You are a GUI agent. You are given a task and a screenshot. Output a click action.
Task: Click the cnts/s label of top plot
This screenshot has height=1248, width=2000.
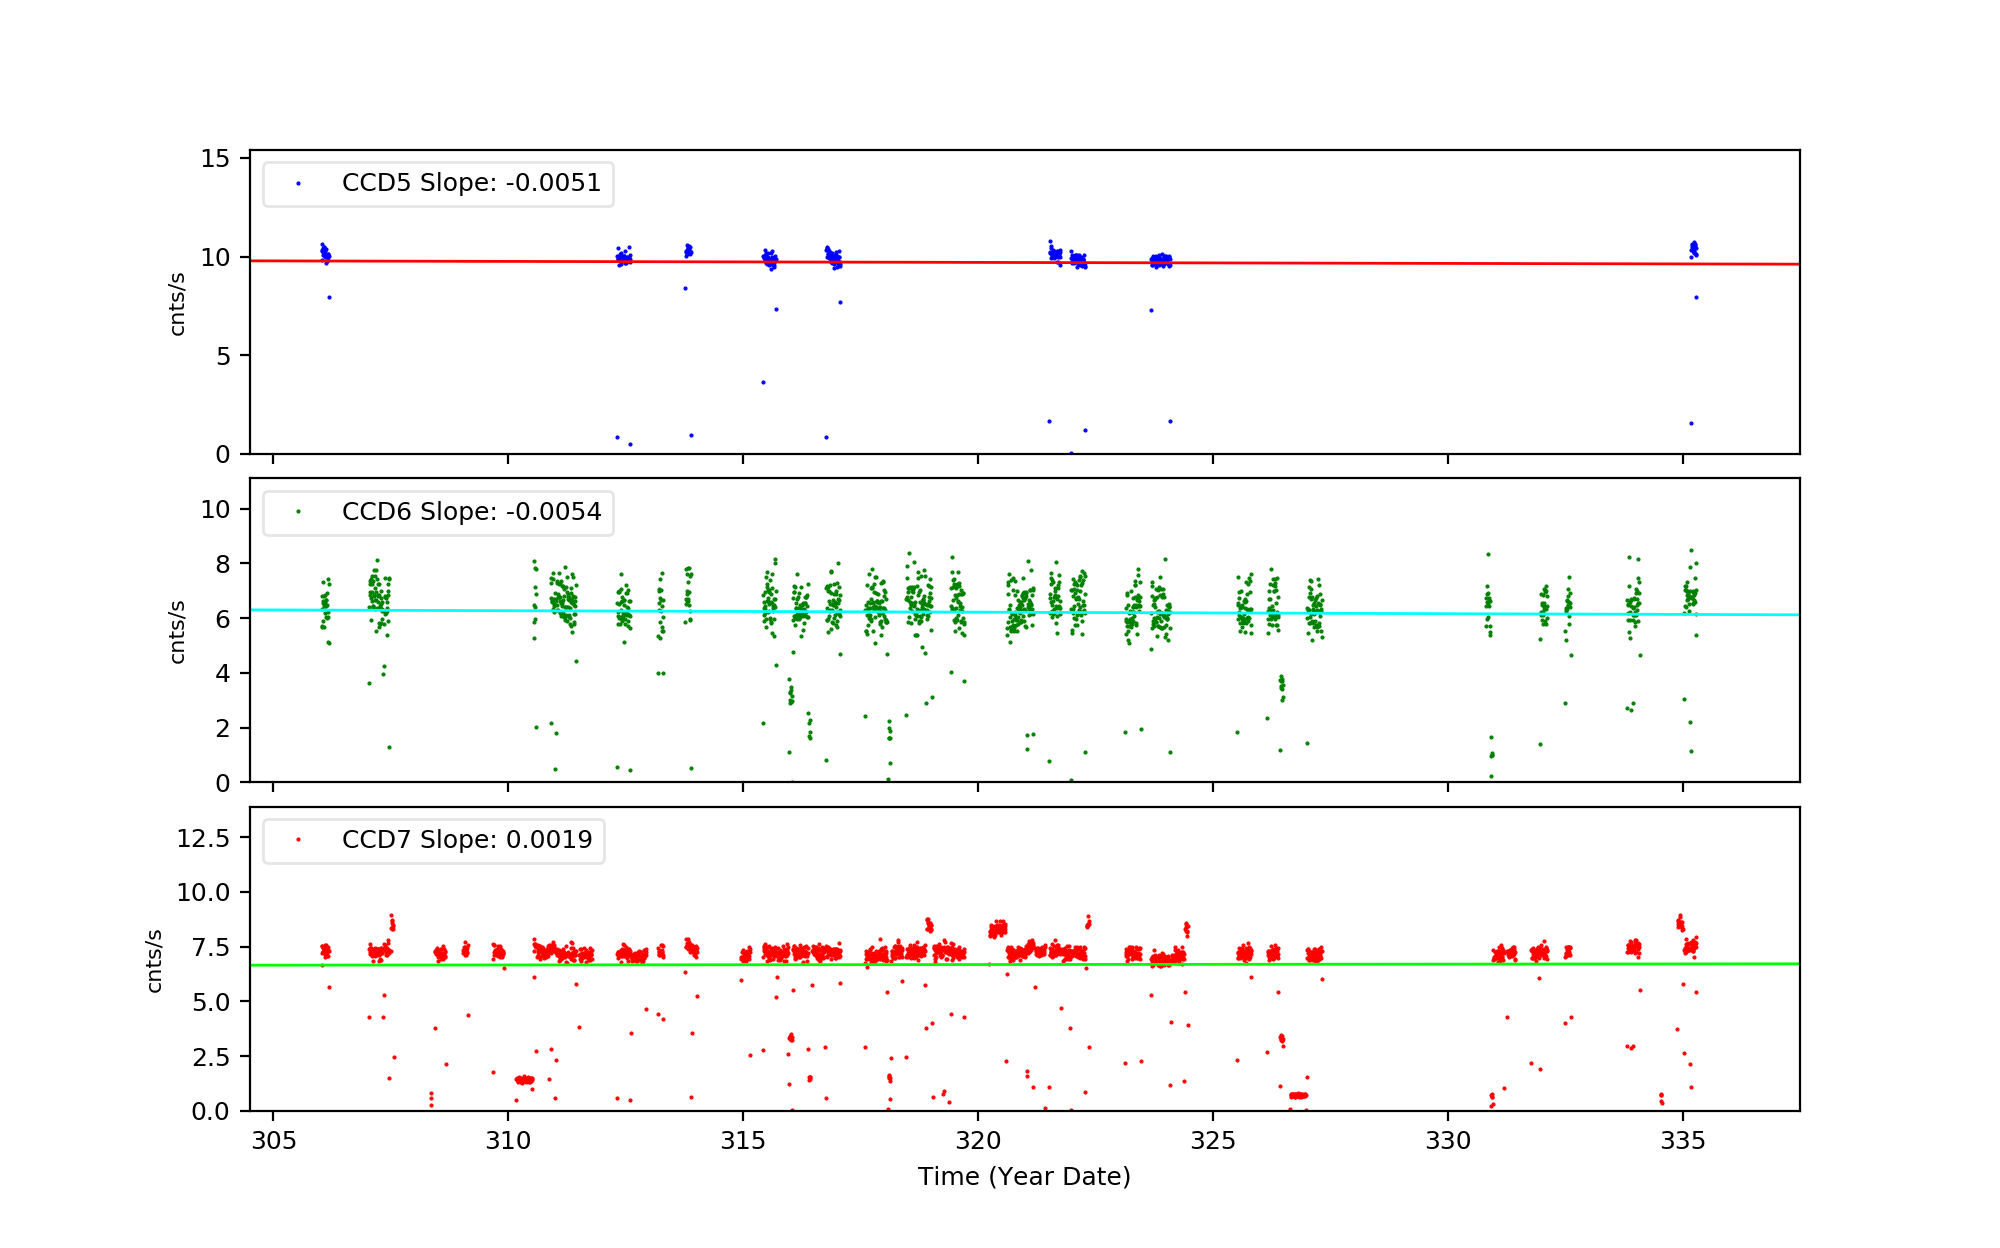pos(177,304)
